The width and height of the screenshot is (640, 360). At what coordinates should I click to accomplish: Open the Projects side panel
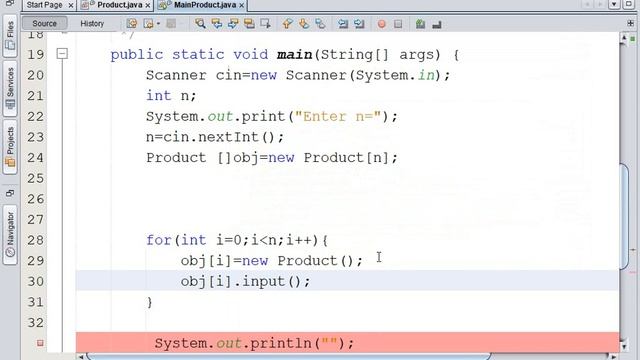click(10, 147)
